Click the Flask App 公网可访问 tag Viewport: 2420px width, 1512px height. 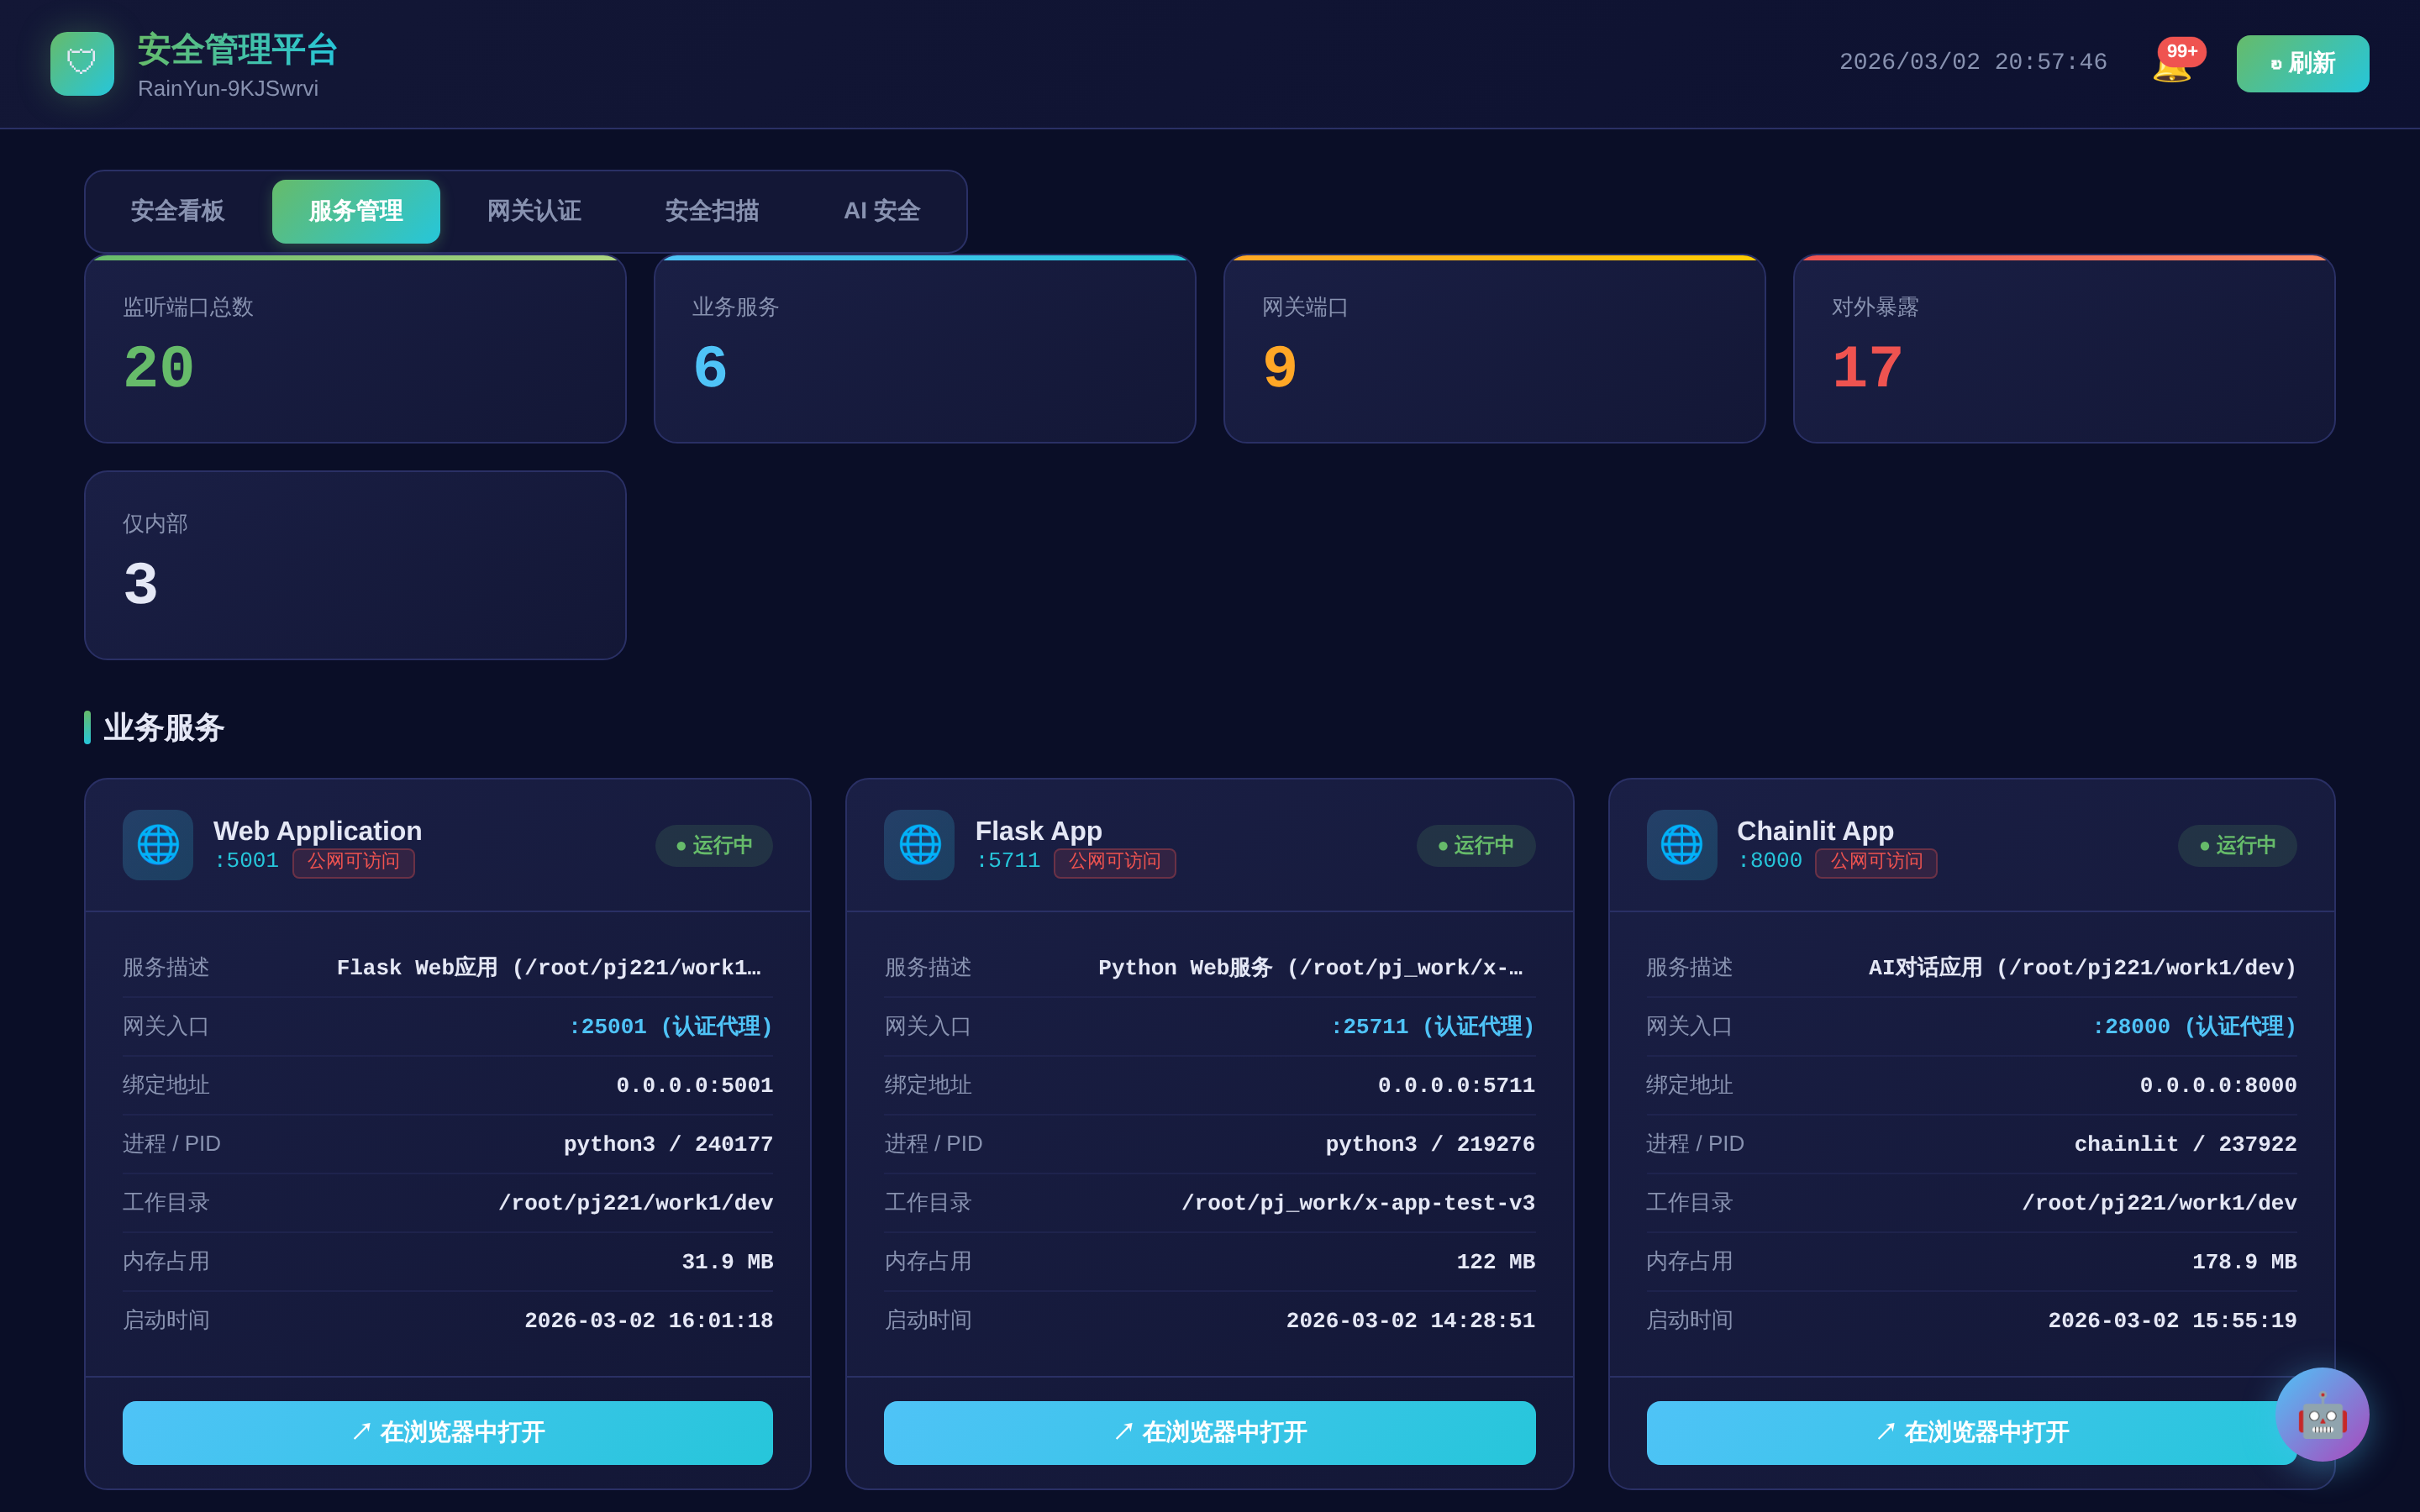point(1114,862)
